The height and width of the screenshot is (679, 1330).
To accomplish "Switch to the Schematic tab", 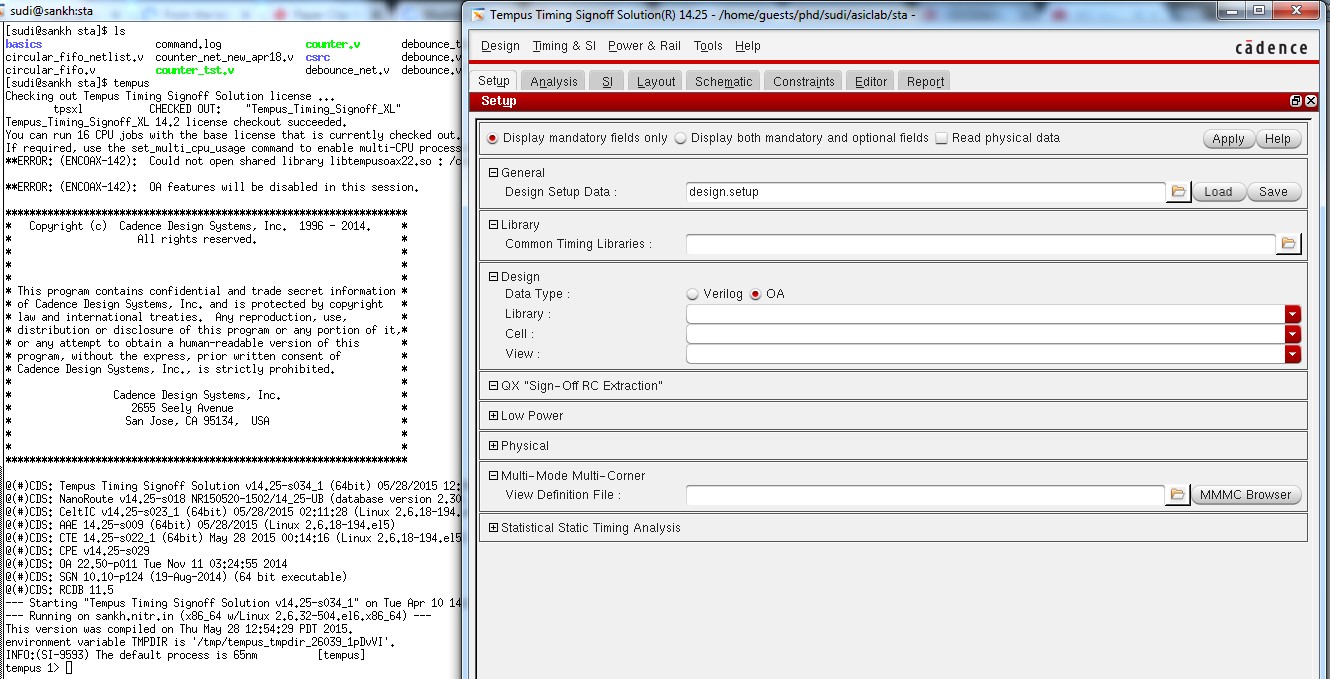I will click(724, 81).
